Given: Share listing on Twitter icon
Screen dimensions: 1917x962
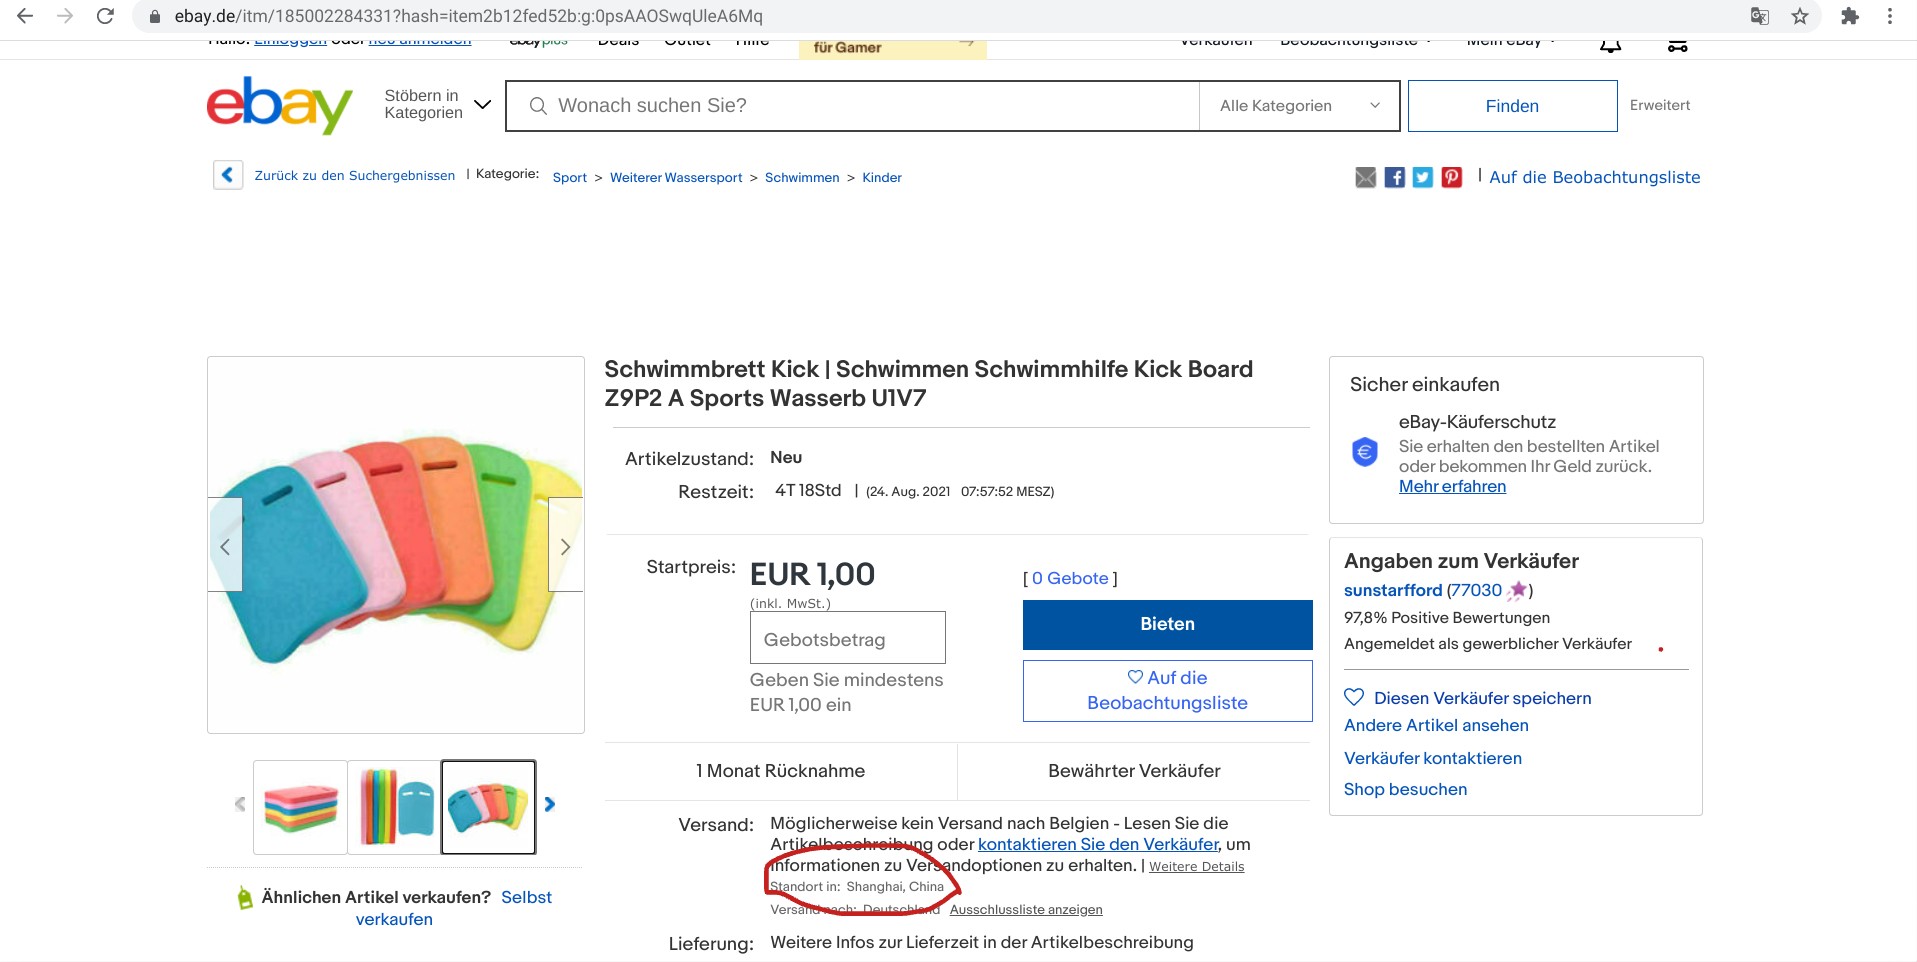Looking at the screenshot, I should coord(1423,178).
